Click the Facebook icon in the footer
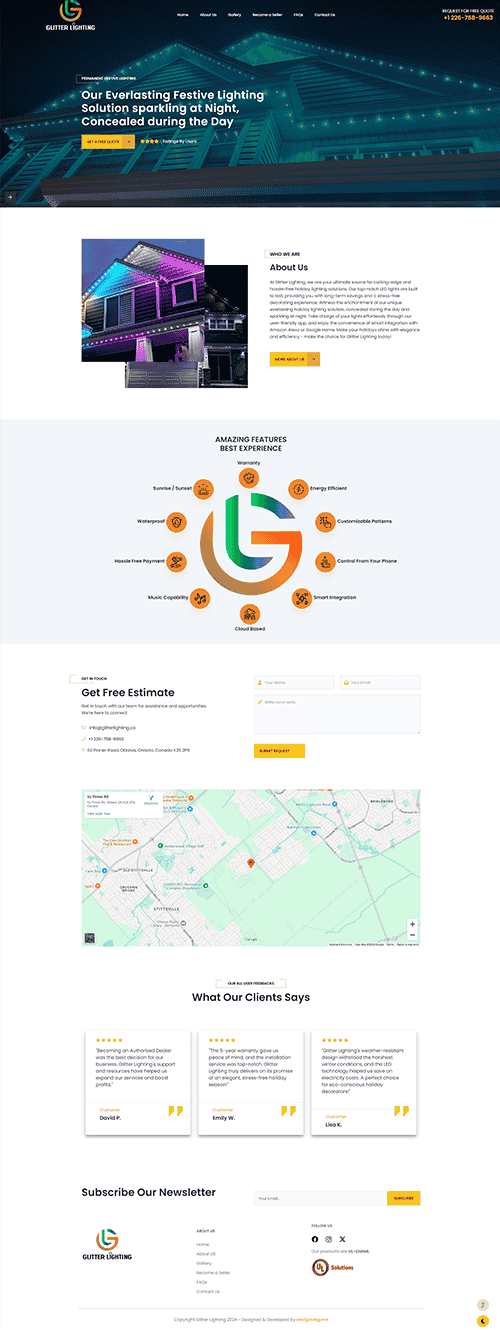The height and width of the screenshot is (1330, 500). click(315, 1239)
